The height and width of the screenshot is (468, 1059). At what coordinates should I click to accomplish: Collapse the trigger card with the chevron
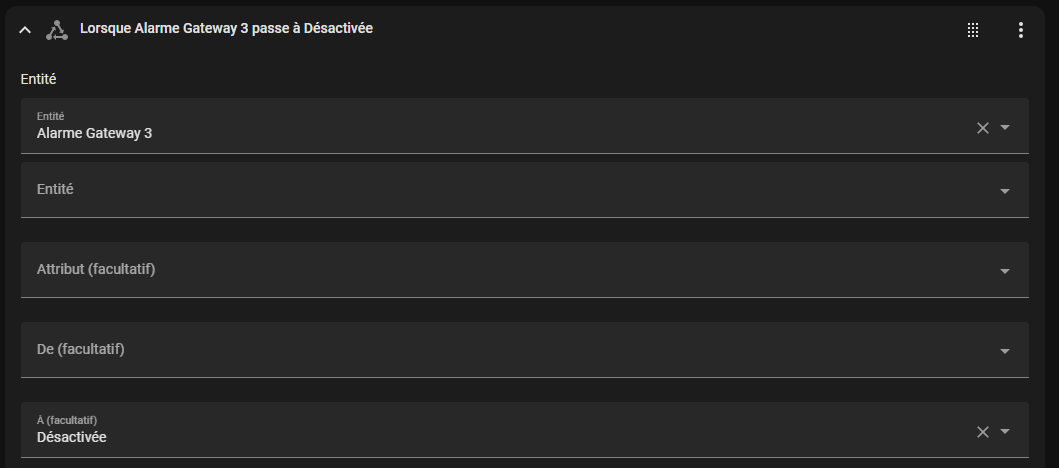pyautogui.click(x=25, y=30)
